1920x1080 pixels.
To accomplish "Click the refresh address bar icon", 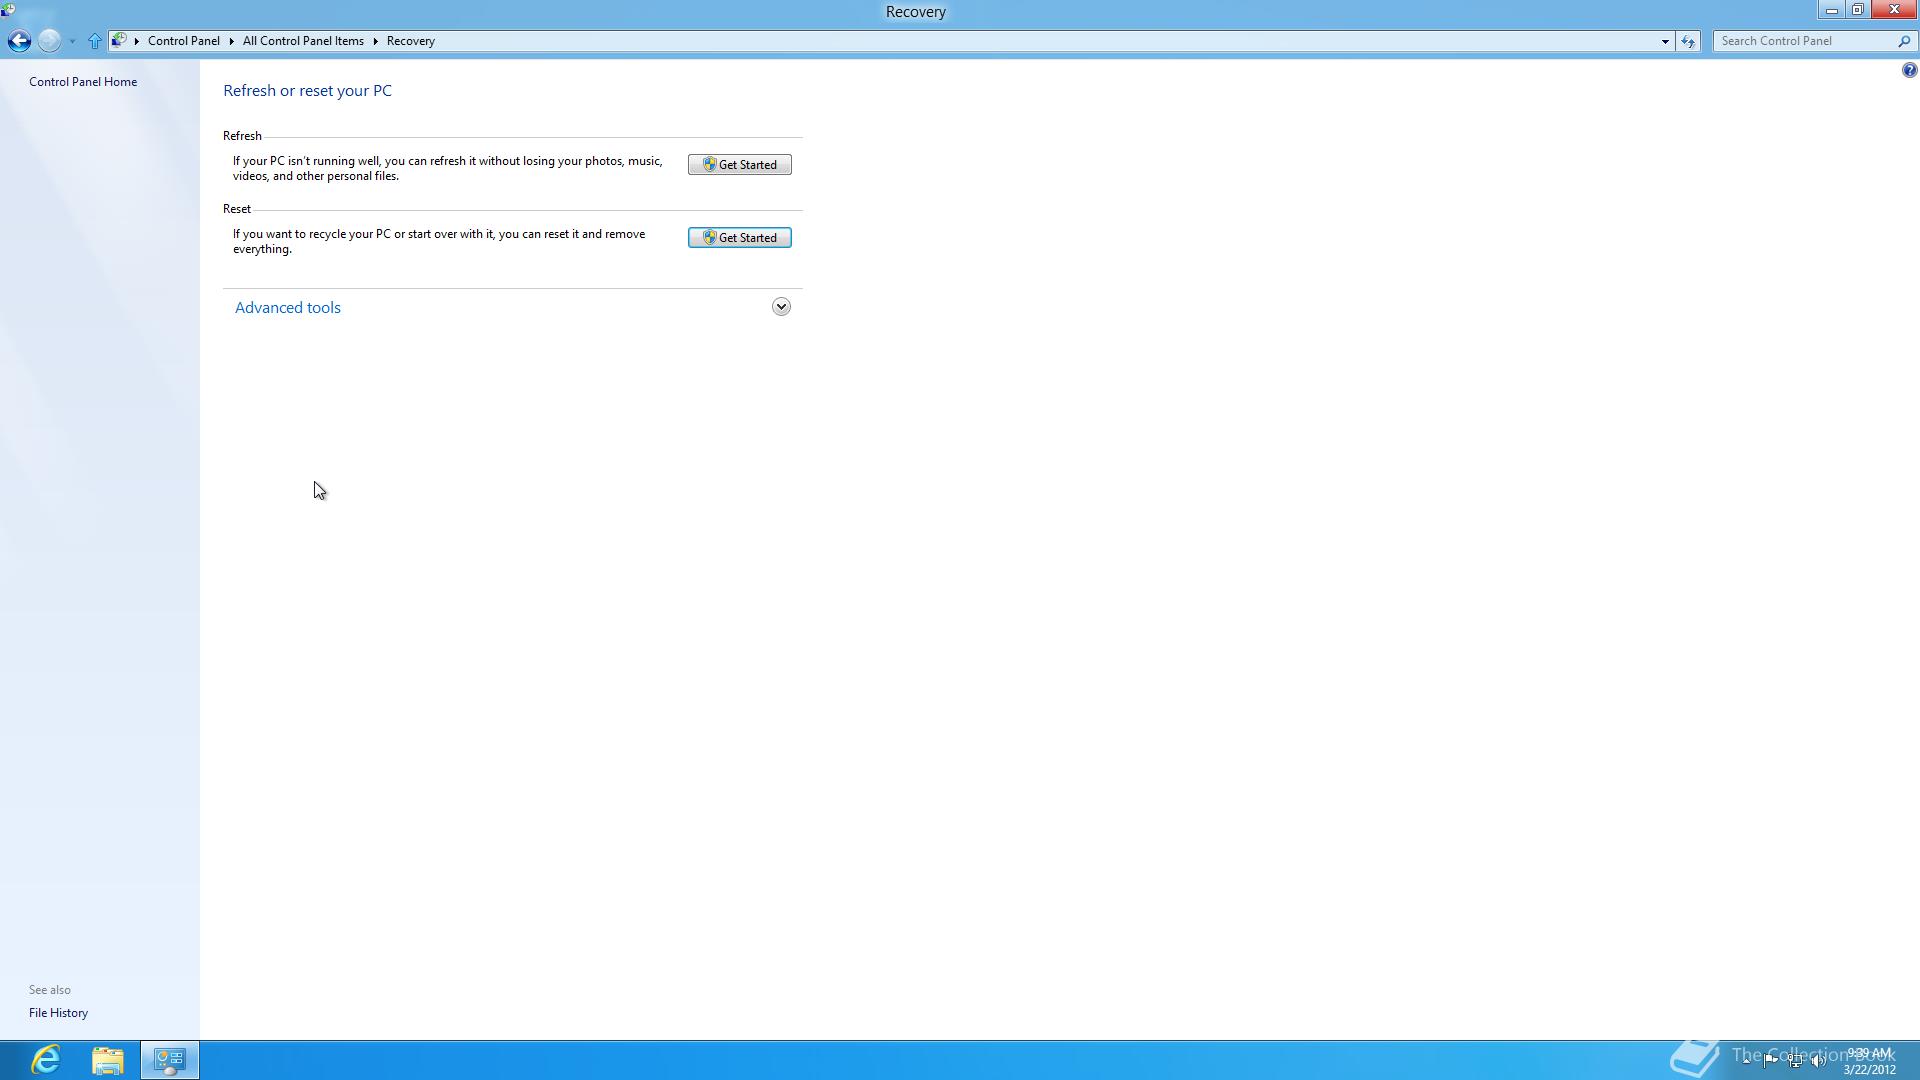I will point(1688,41).
